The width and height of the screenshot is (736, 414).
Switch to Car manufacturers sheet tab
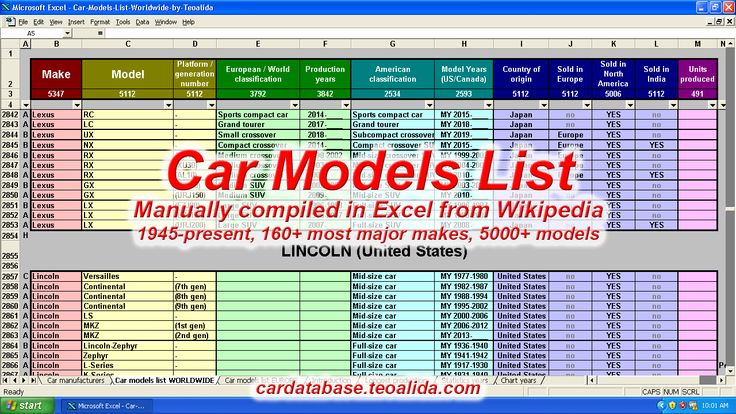[x=75, y=380]
